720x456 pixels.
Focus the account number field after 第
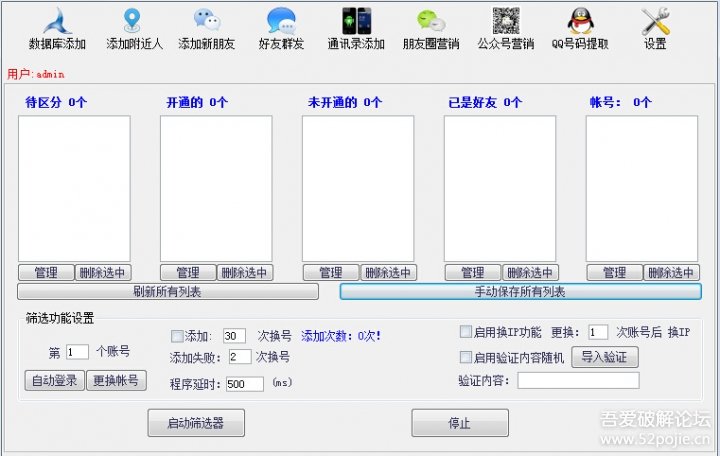pos(77,352)
